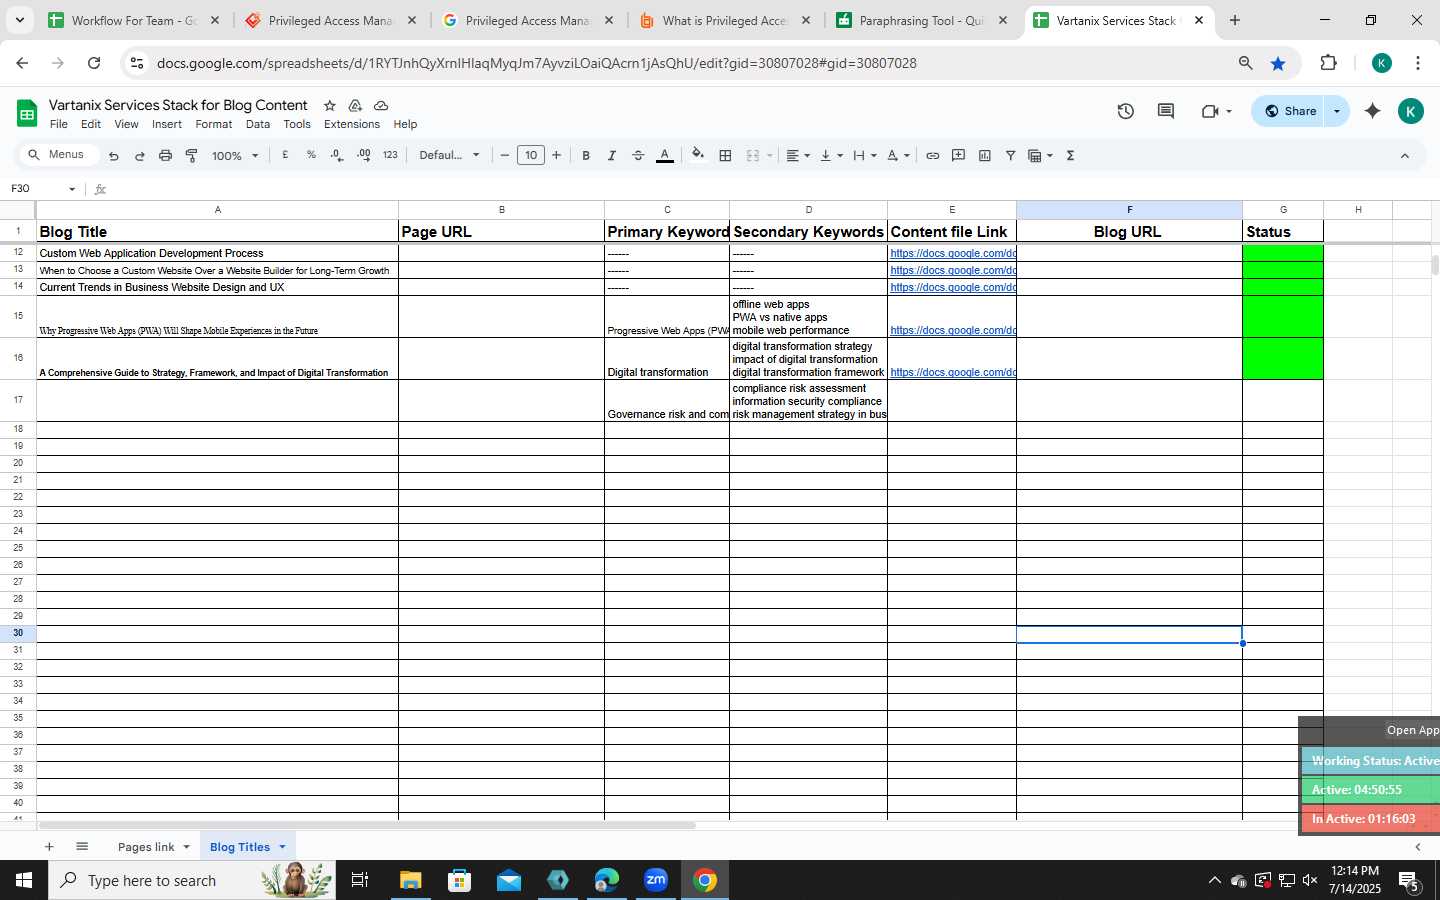
Task: Star the Vartanix spreadsheet document
Action: point(330,106)
